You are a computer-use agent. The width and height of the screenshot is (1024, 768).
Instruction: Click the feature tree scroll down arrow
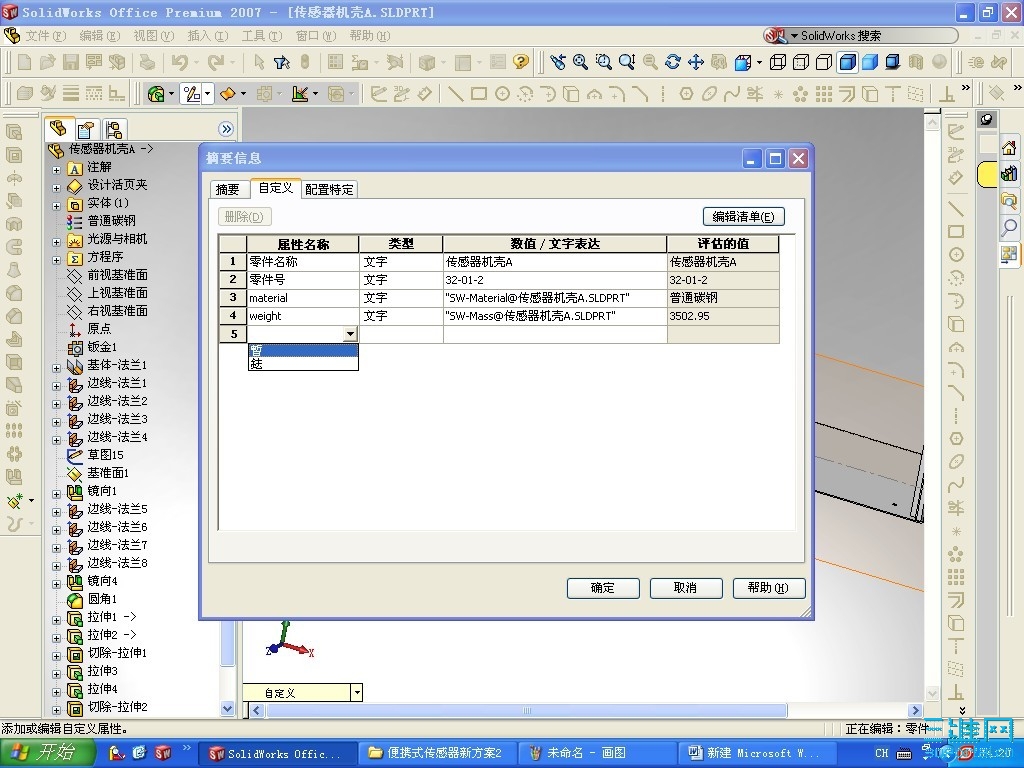click(227, 708)
